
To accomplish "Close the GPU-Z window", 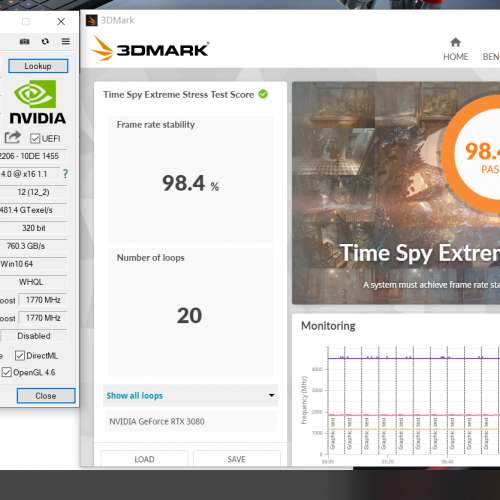I will click(61, 22).
